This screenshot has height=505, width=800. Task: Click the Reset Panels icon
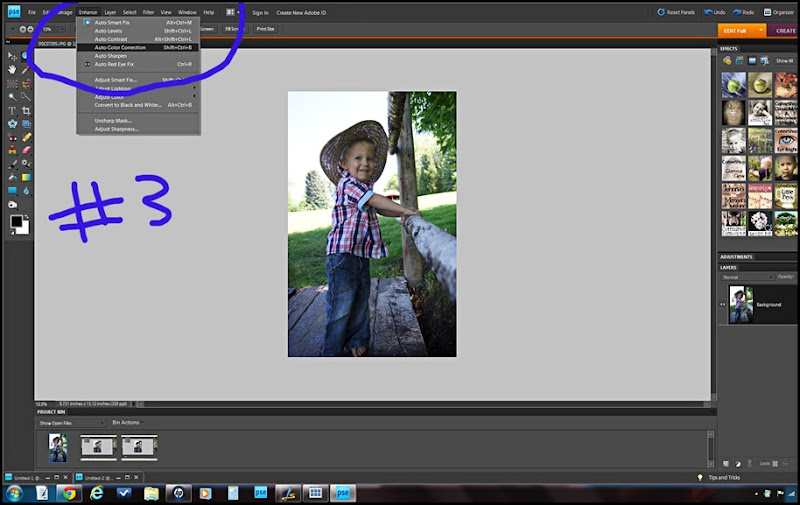tap(660, 12)
